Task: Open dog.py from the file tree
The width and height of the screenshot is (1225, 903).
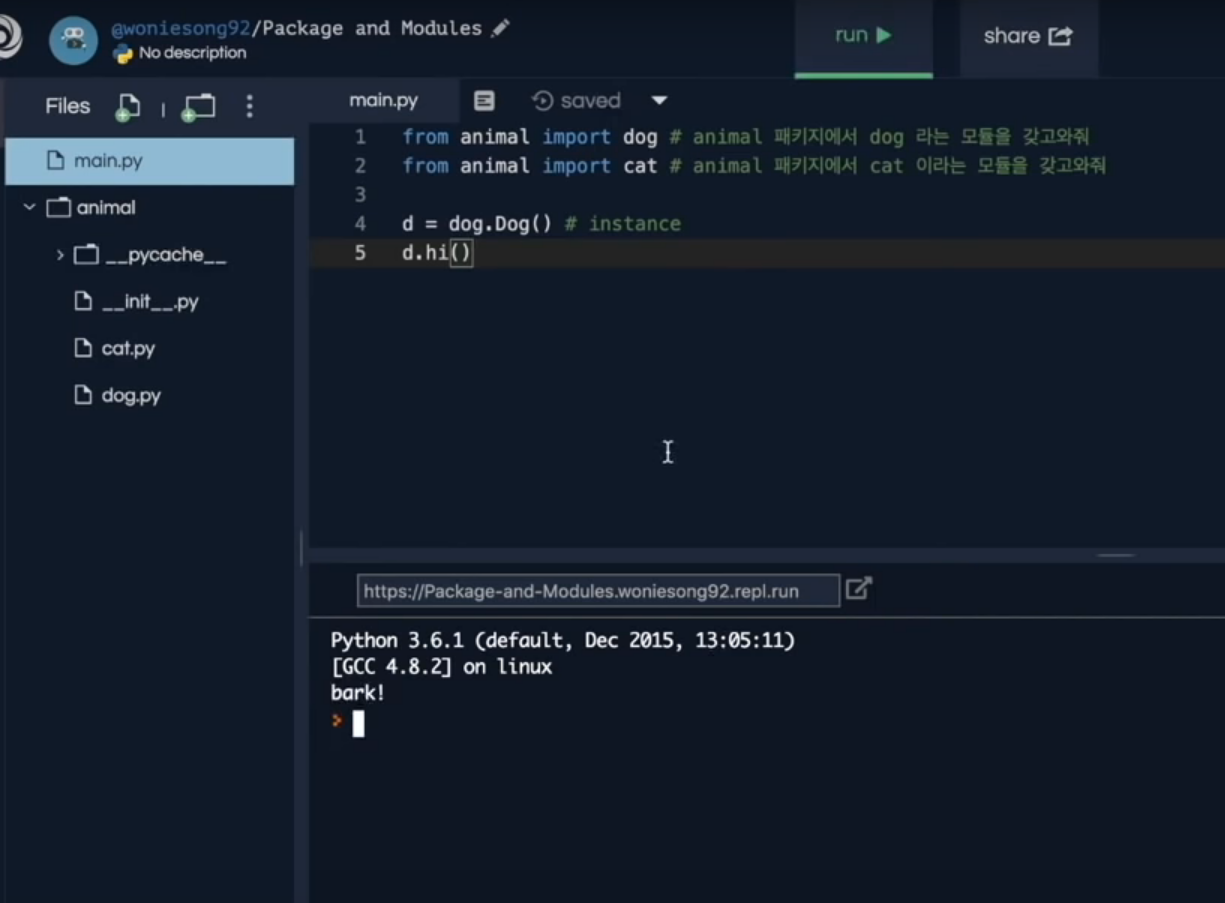Action: click(130, 395)
